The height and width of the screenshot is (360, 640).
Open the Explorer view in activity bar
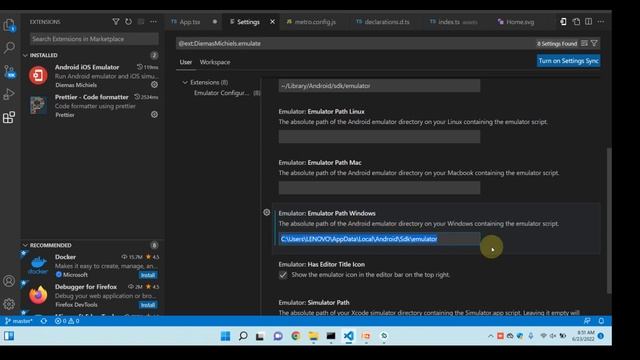[x=9, y=25]
